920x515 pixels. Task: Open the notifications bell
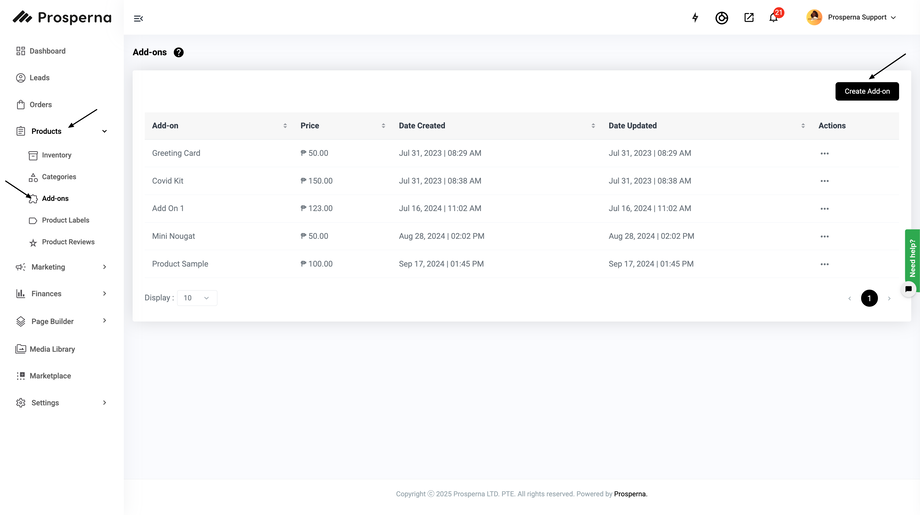pyautogui.click(x=773, y=18)
